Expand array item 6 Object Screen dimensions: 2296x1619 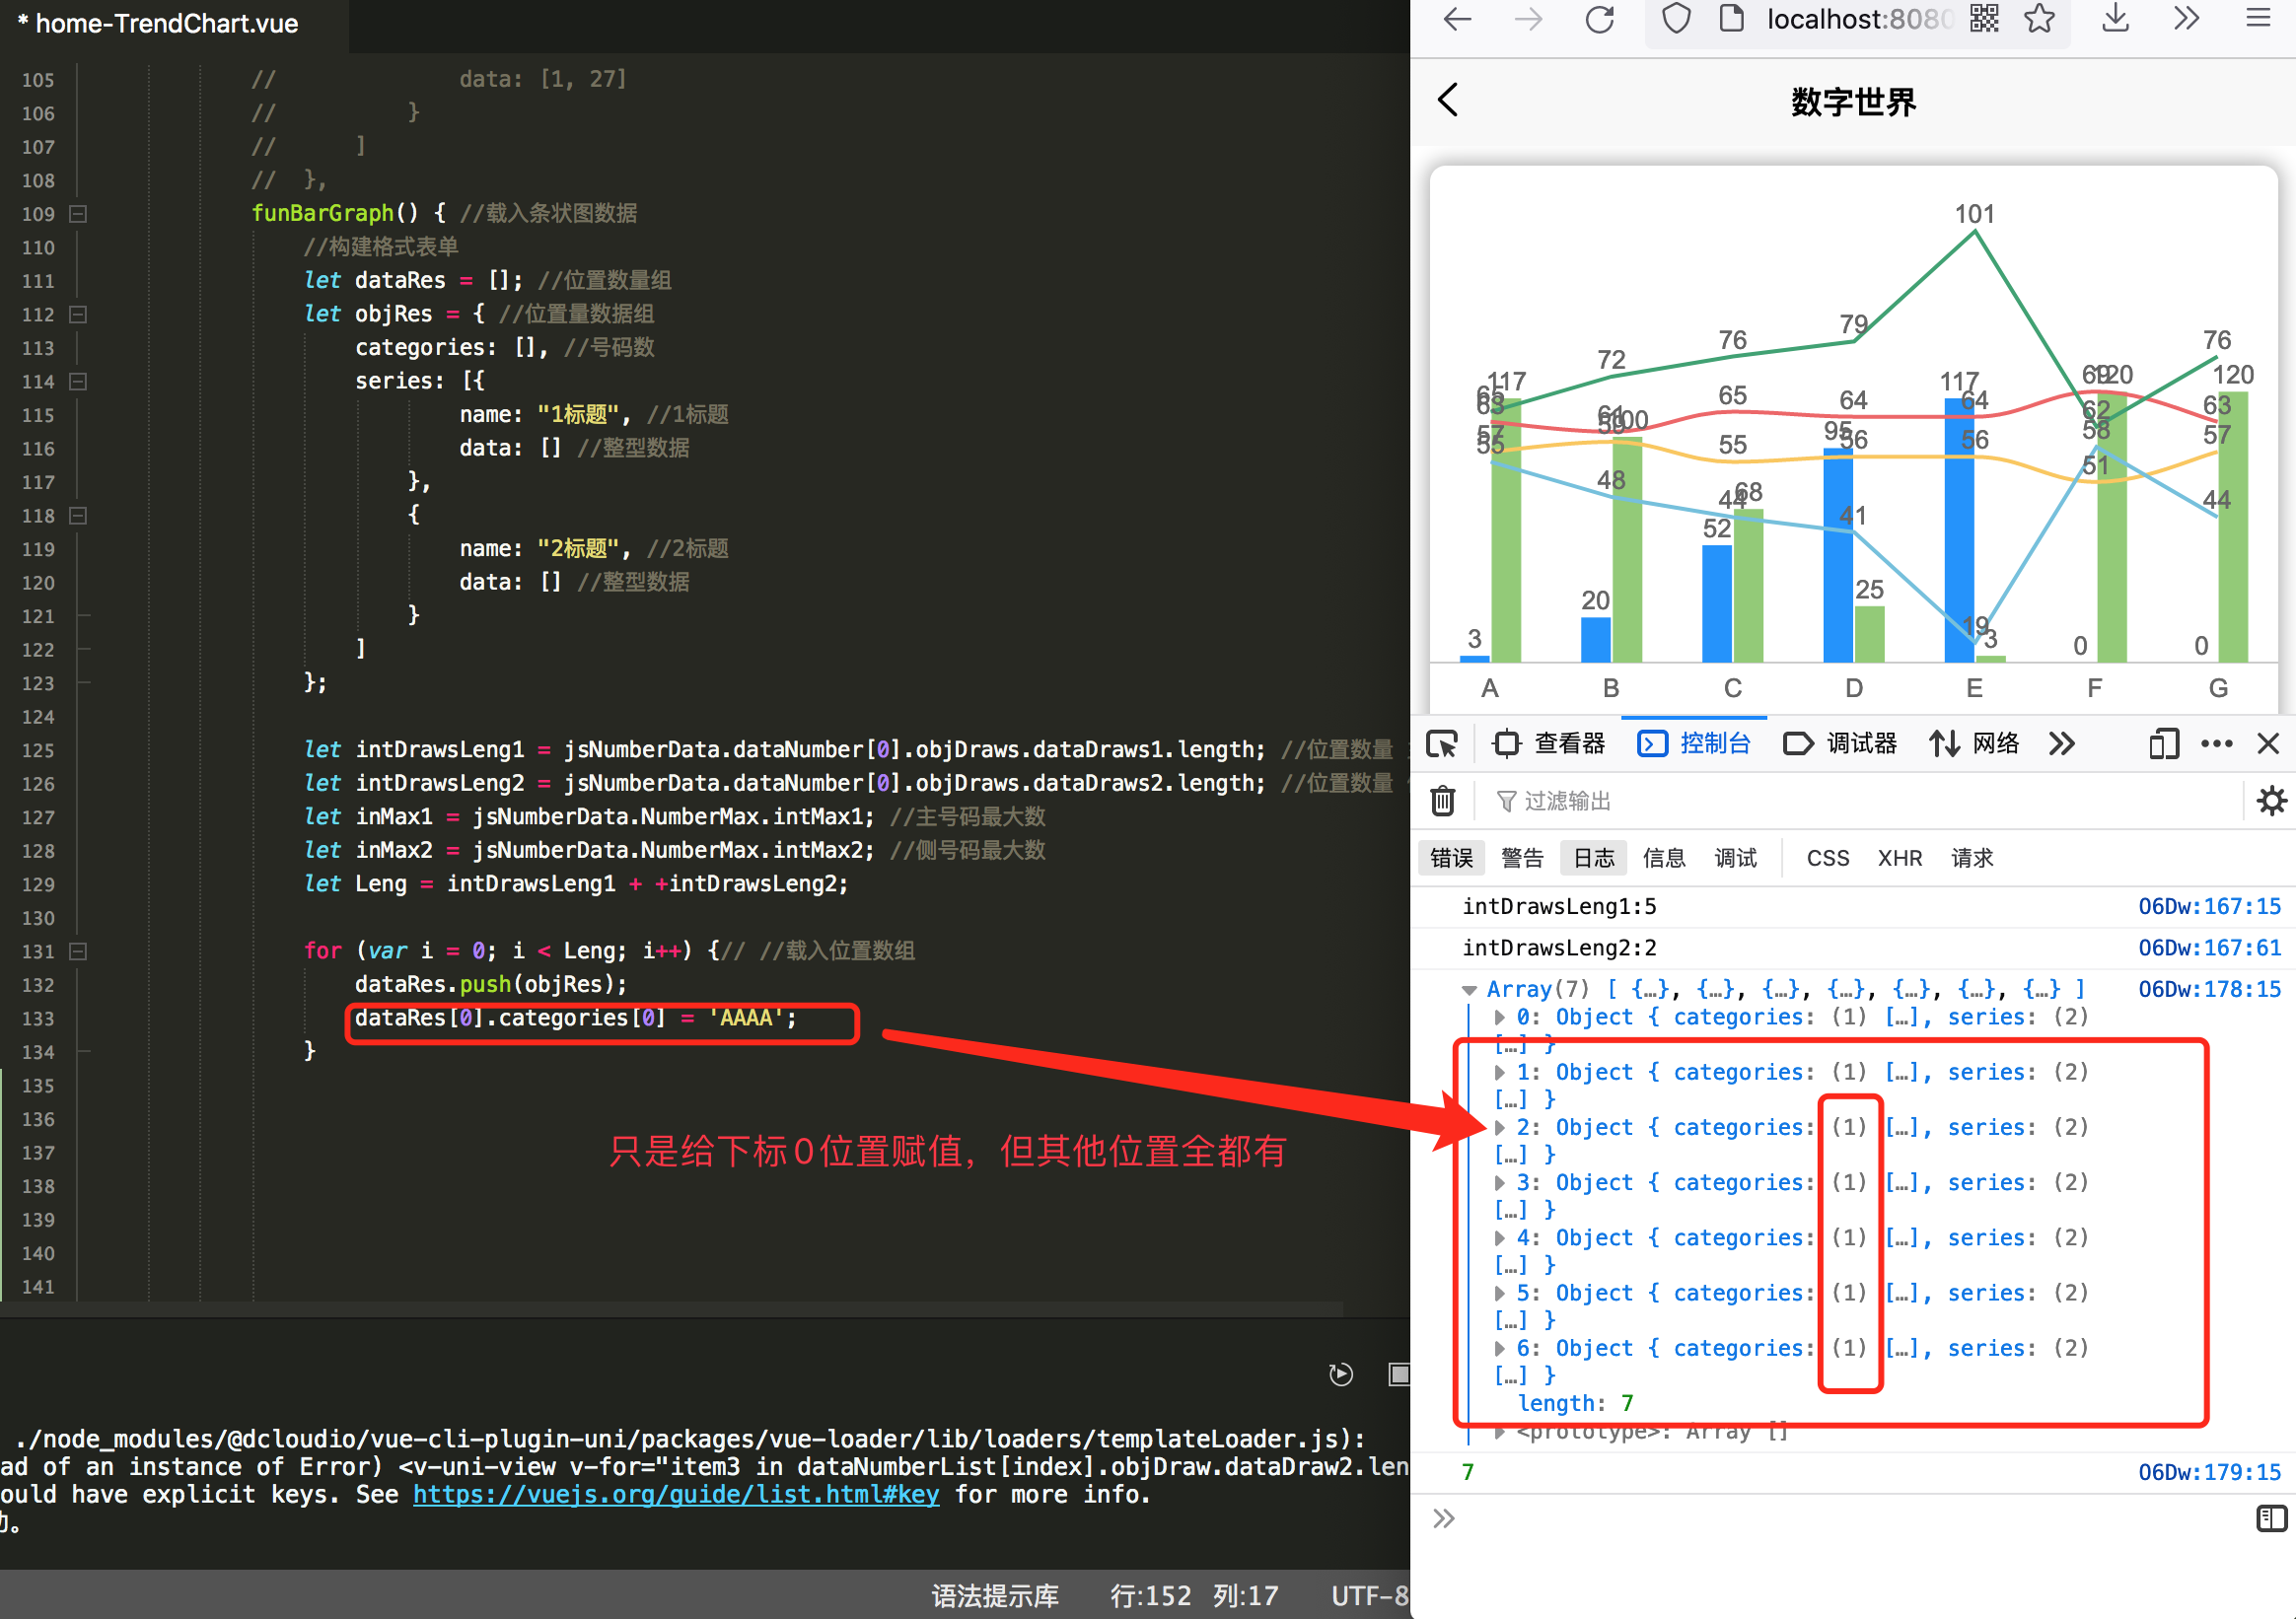tap(1500, 1348)
